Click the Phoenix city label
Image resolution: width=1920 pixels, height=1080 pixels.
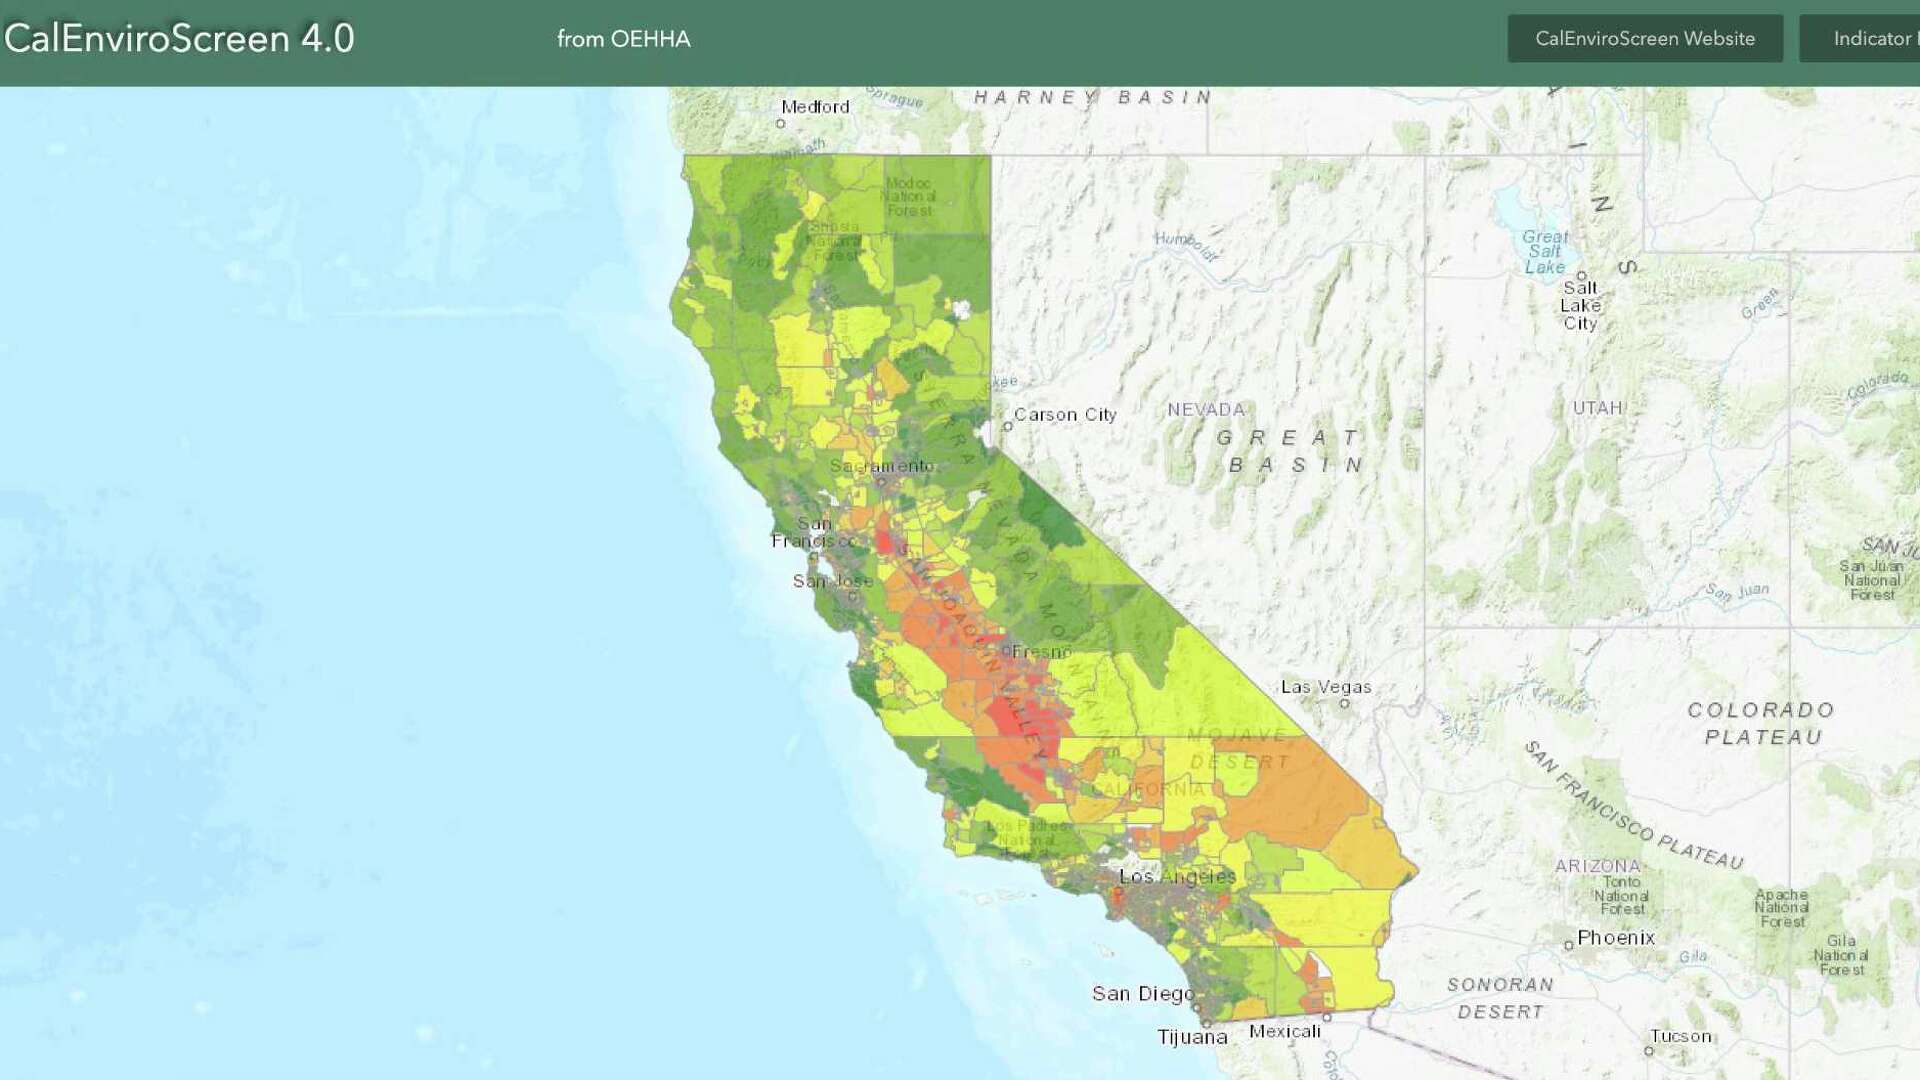point(1616,938)
